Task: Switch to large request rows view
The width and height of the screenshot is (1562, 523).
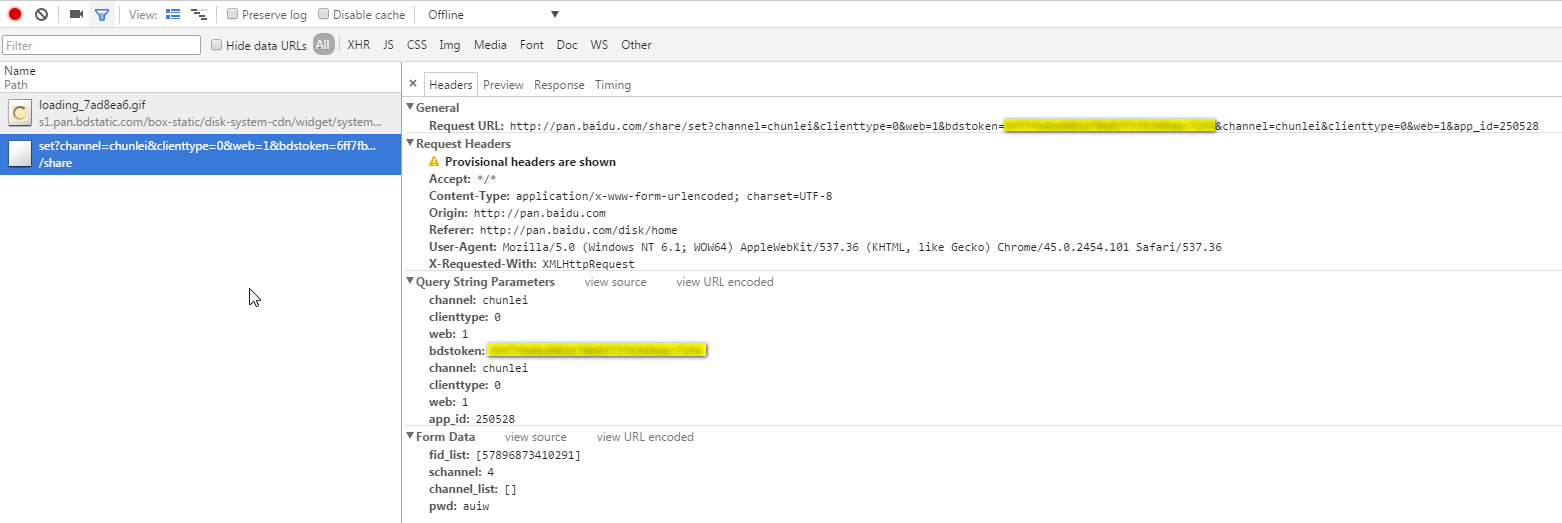Action: [173, 14]
